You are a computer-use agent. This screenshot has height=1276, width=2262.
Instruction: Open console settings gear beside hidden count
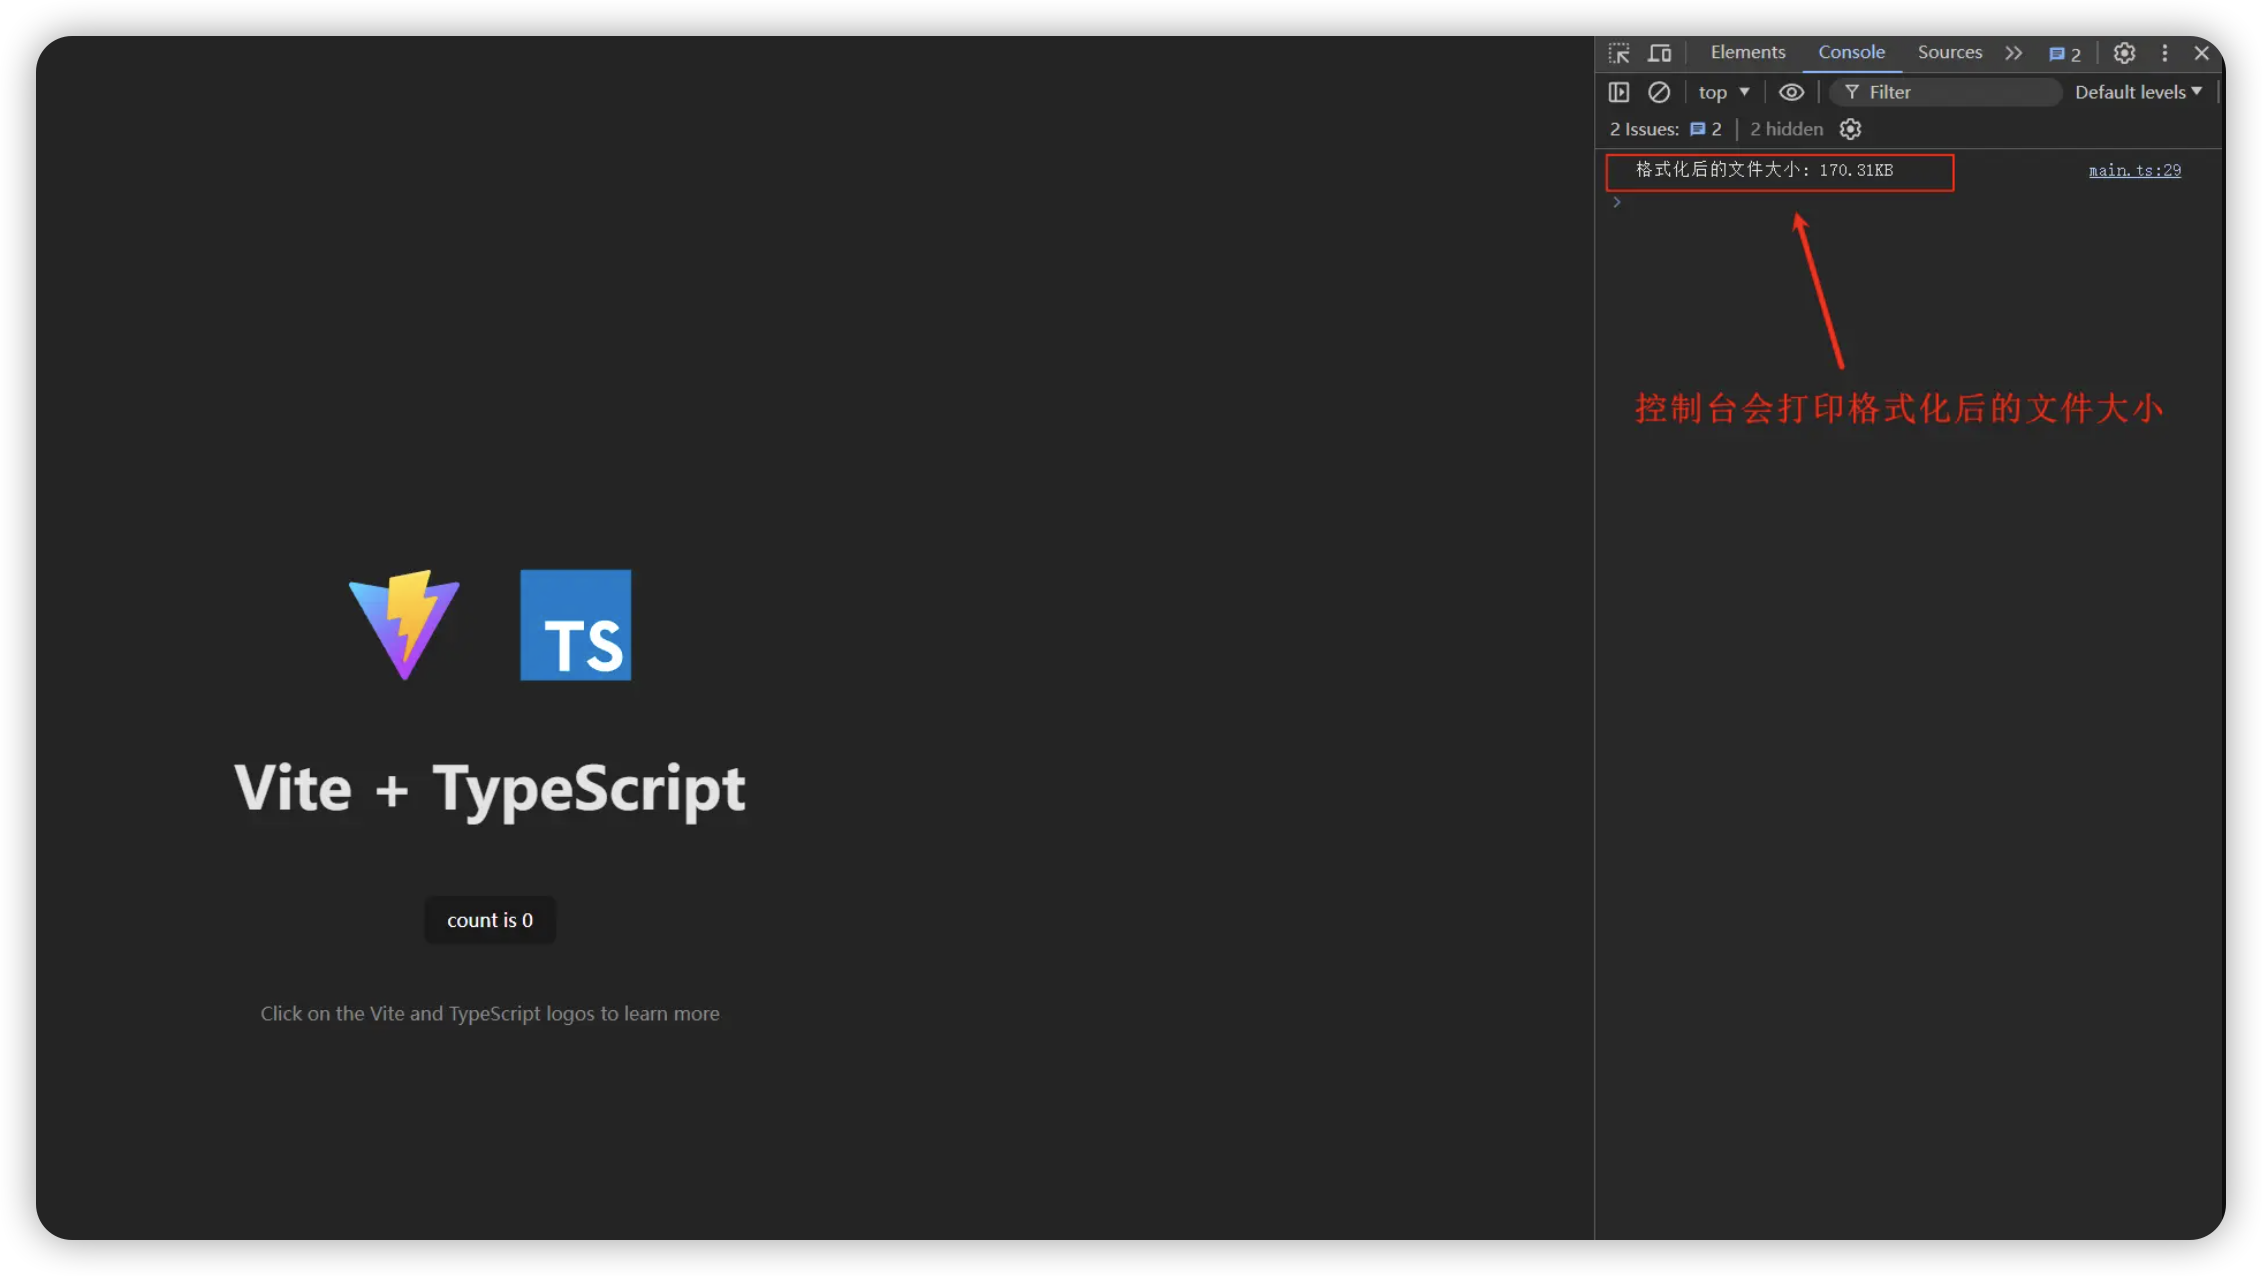(1850, 129)
